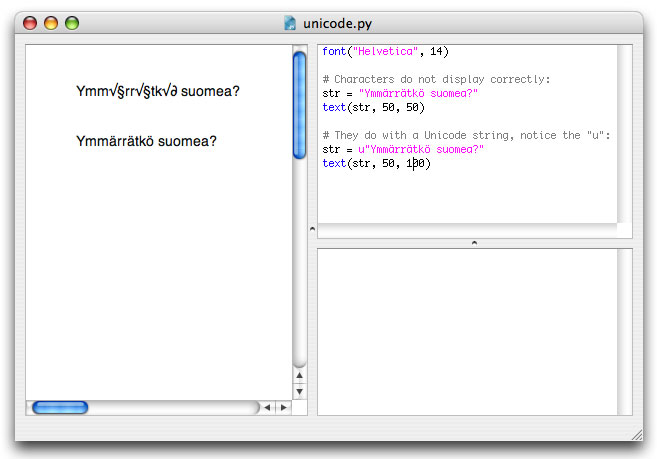Click the comment 'Characters do not display correctly:'
Screen dimensions: 658x459
click(x=436, y=79)
